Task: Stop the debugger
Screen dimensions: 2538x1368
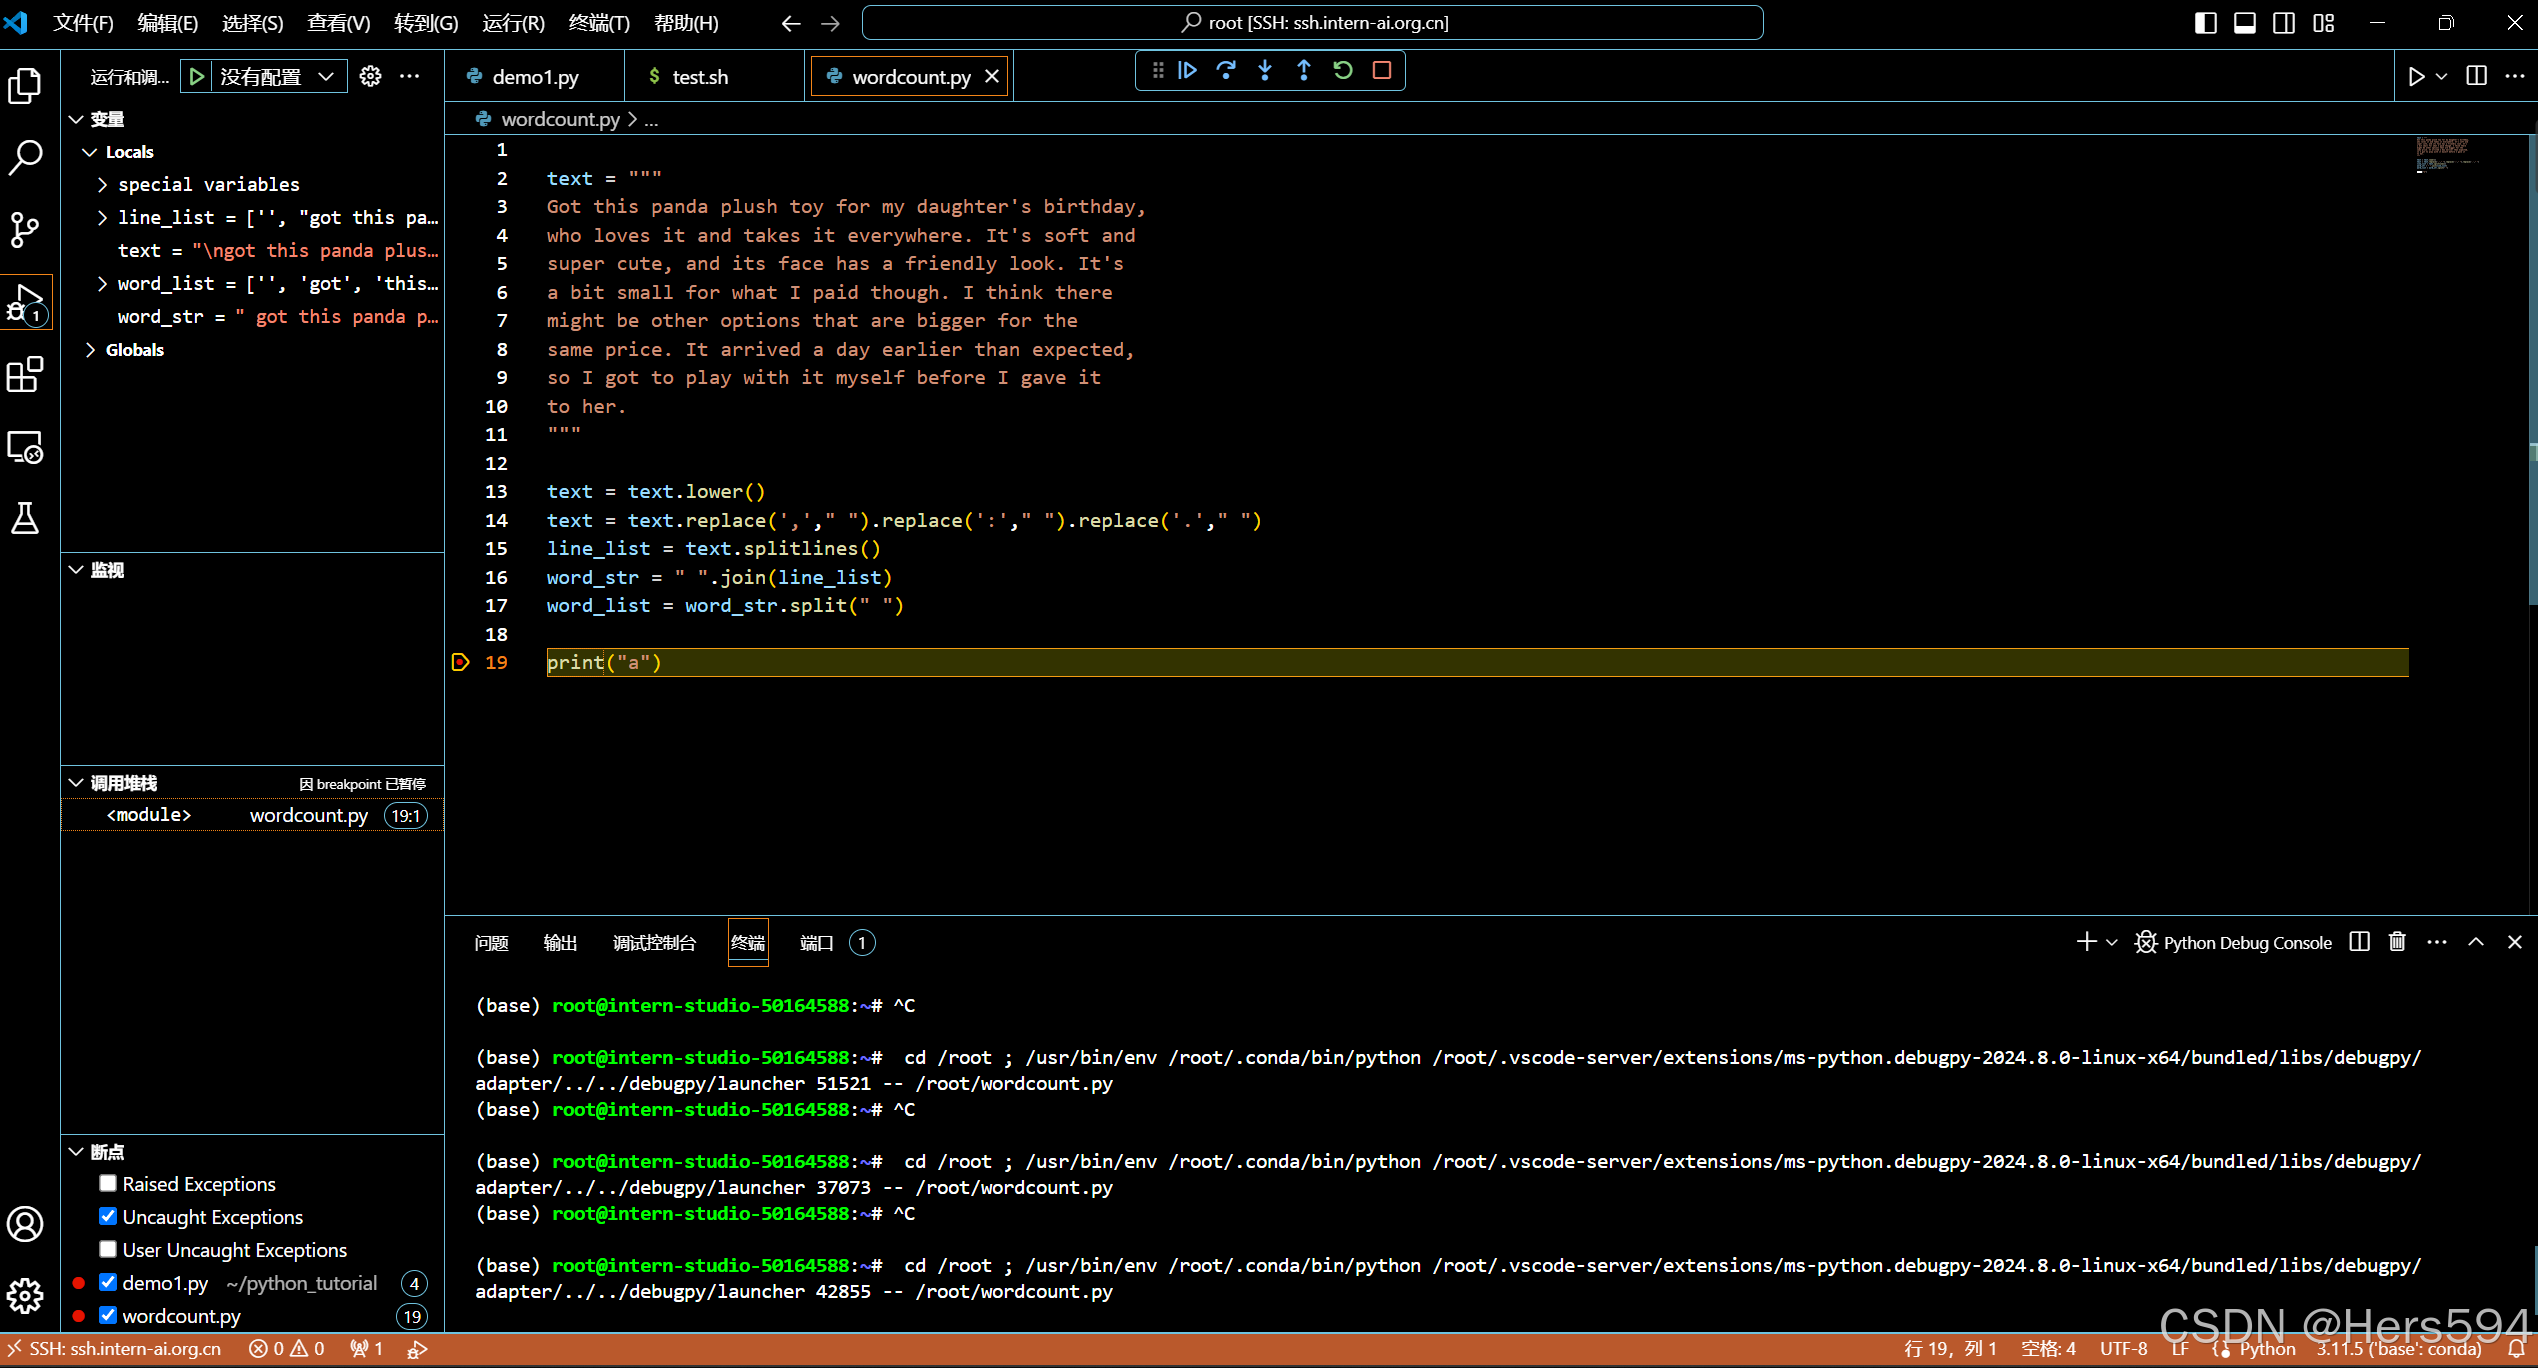Action: pyautogui.click(x=1383, y=70)
